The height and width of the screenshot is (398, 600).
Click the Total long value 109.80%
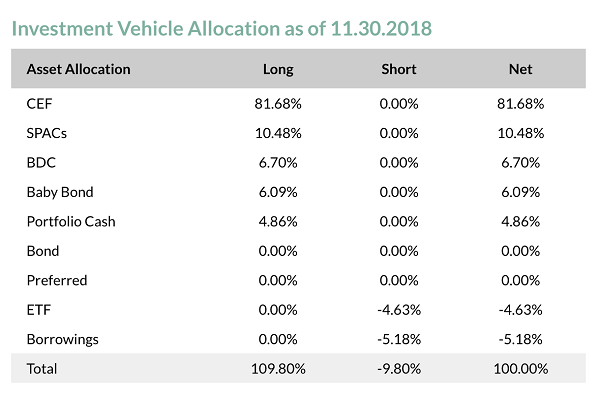click(278, 369)
